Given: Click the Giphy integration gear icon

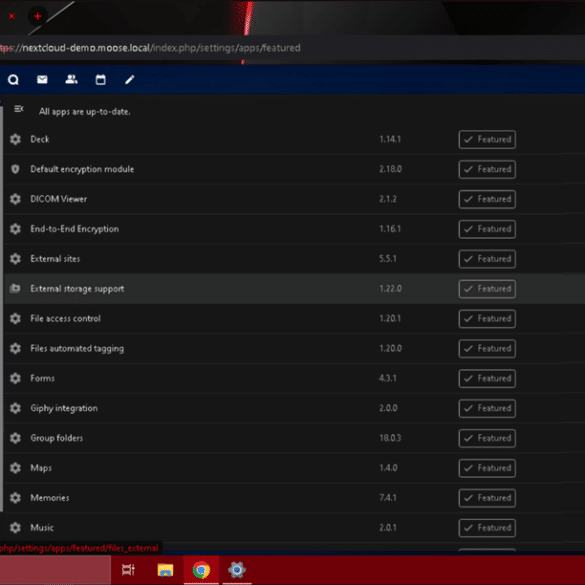Looking at the screenshot, I should (15, 408).
